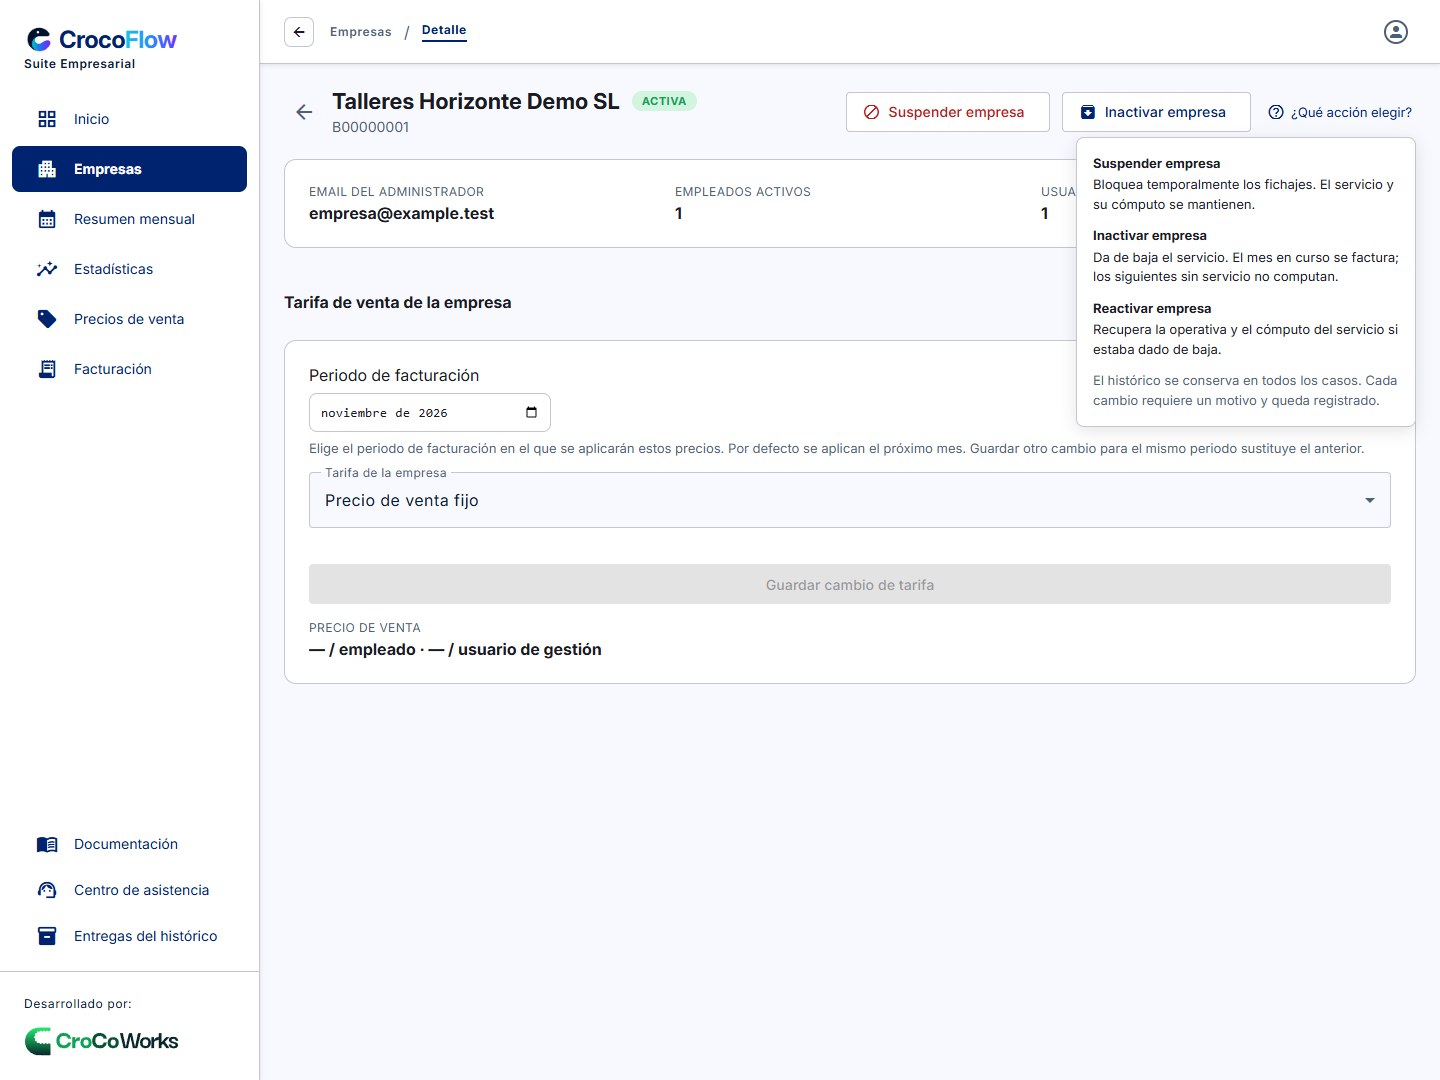Click the Precios de venta tag icon
This screenshot has height=1080, width=1440.
[x=47, y=319]
